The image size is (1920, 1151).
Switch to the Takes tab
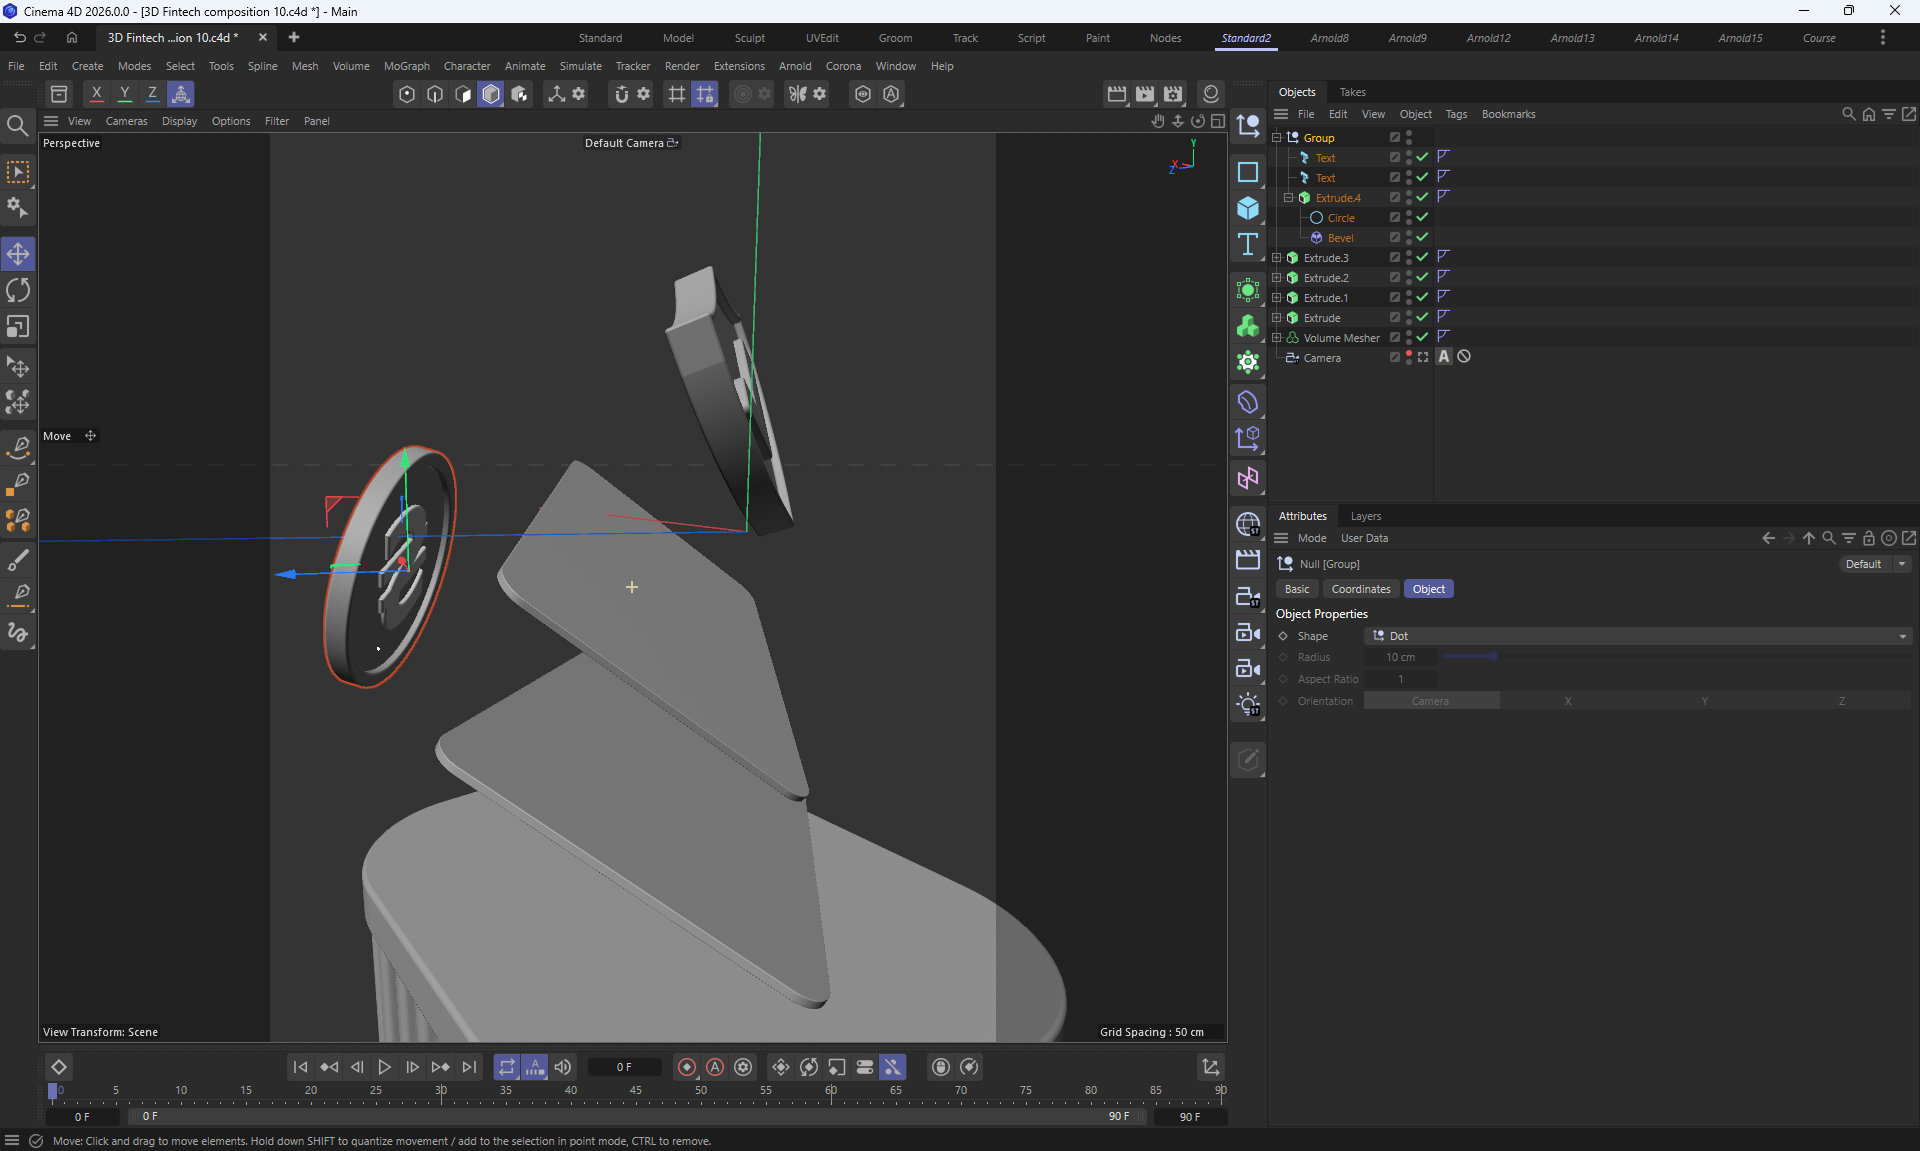(1352, 92)
